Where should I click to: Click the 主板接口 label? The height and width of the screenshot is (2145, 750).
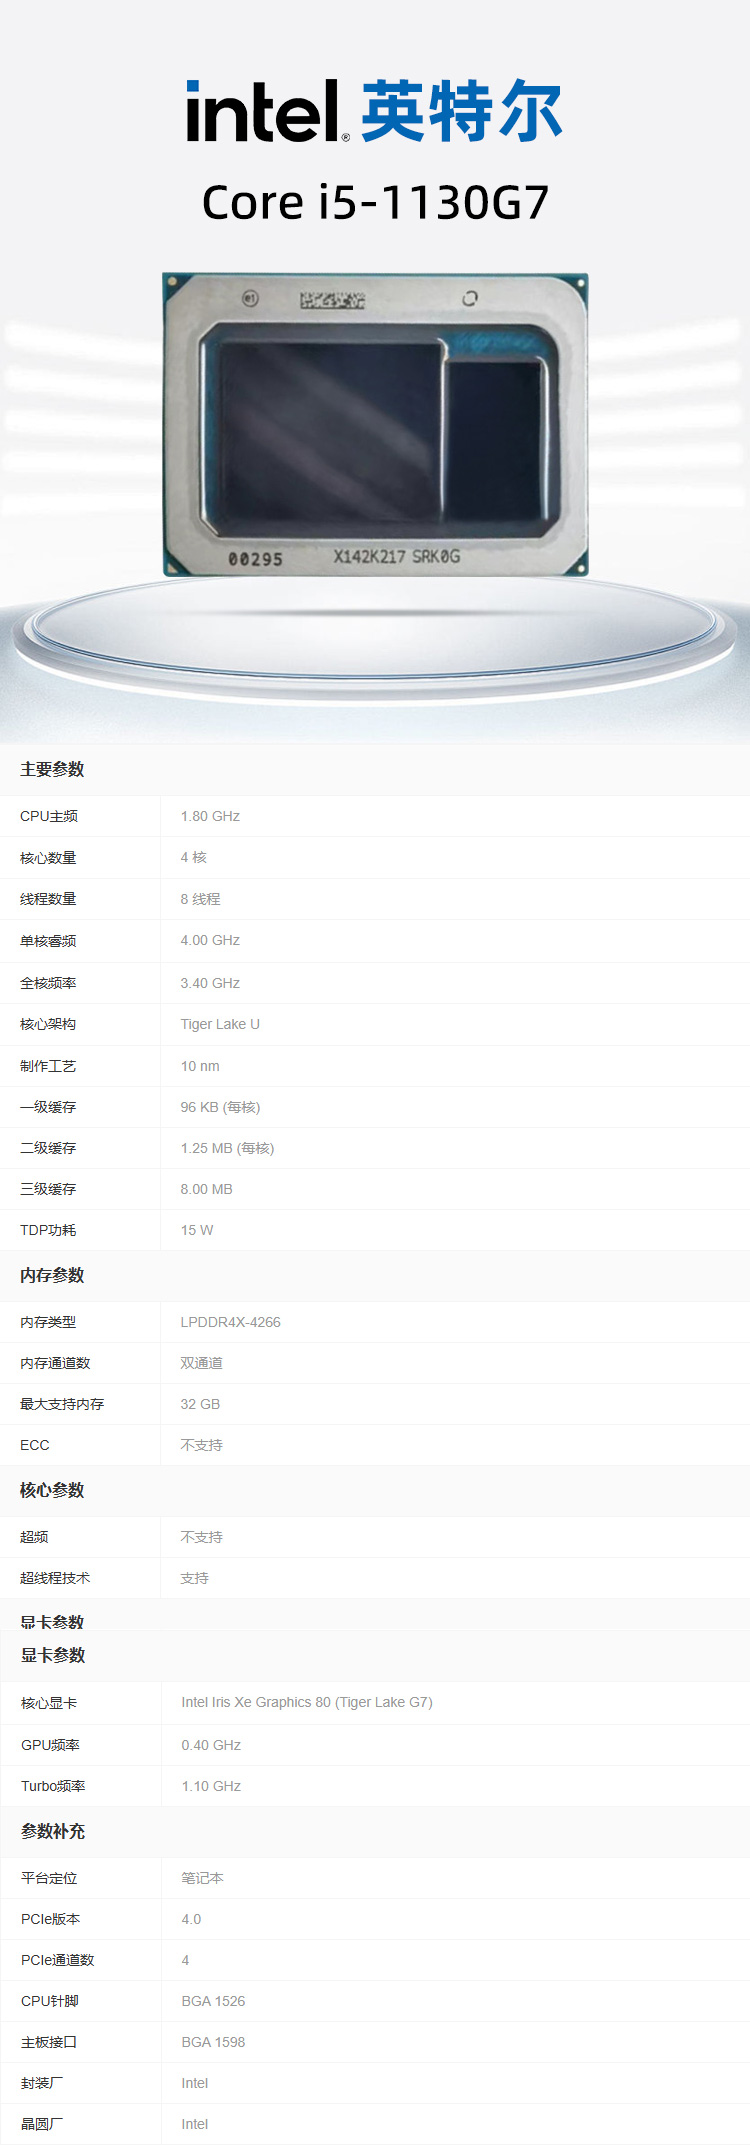point(49,2042)
